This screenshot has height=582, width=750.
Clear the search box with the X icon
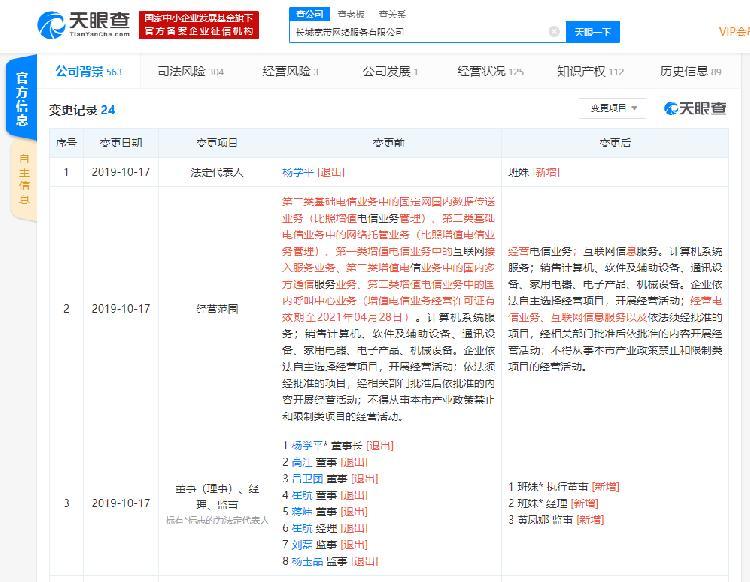554,32
